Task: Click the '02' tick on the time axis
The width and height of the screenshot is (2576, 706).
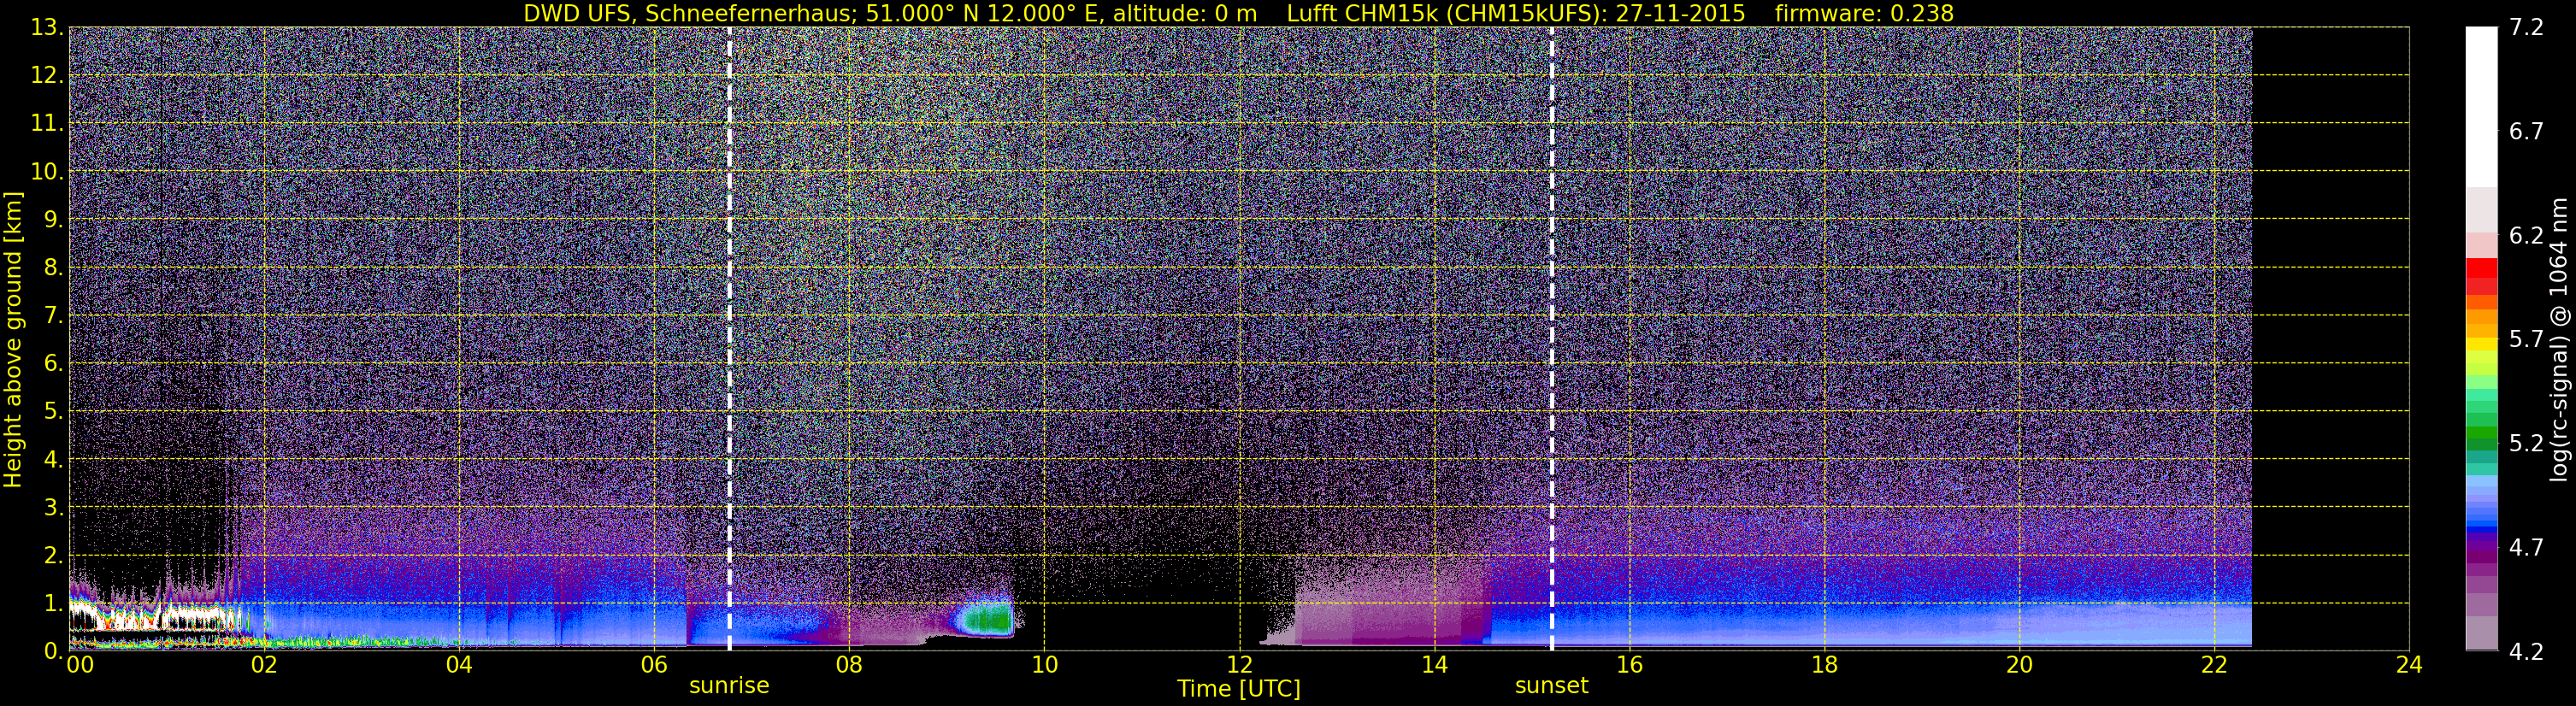Action: [264, 665]
